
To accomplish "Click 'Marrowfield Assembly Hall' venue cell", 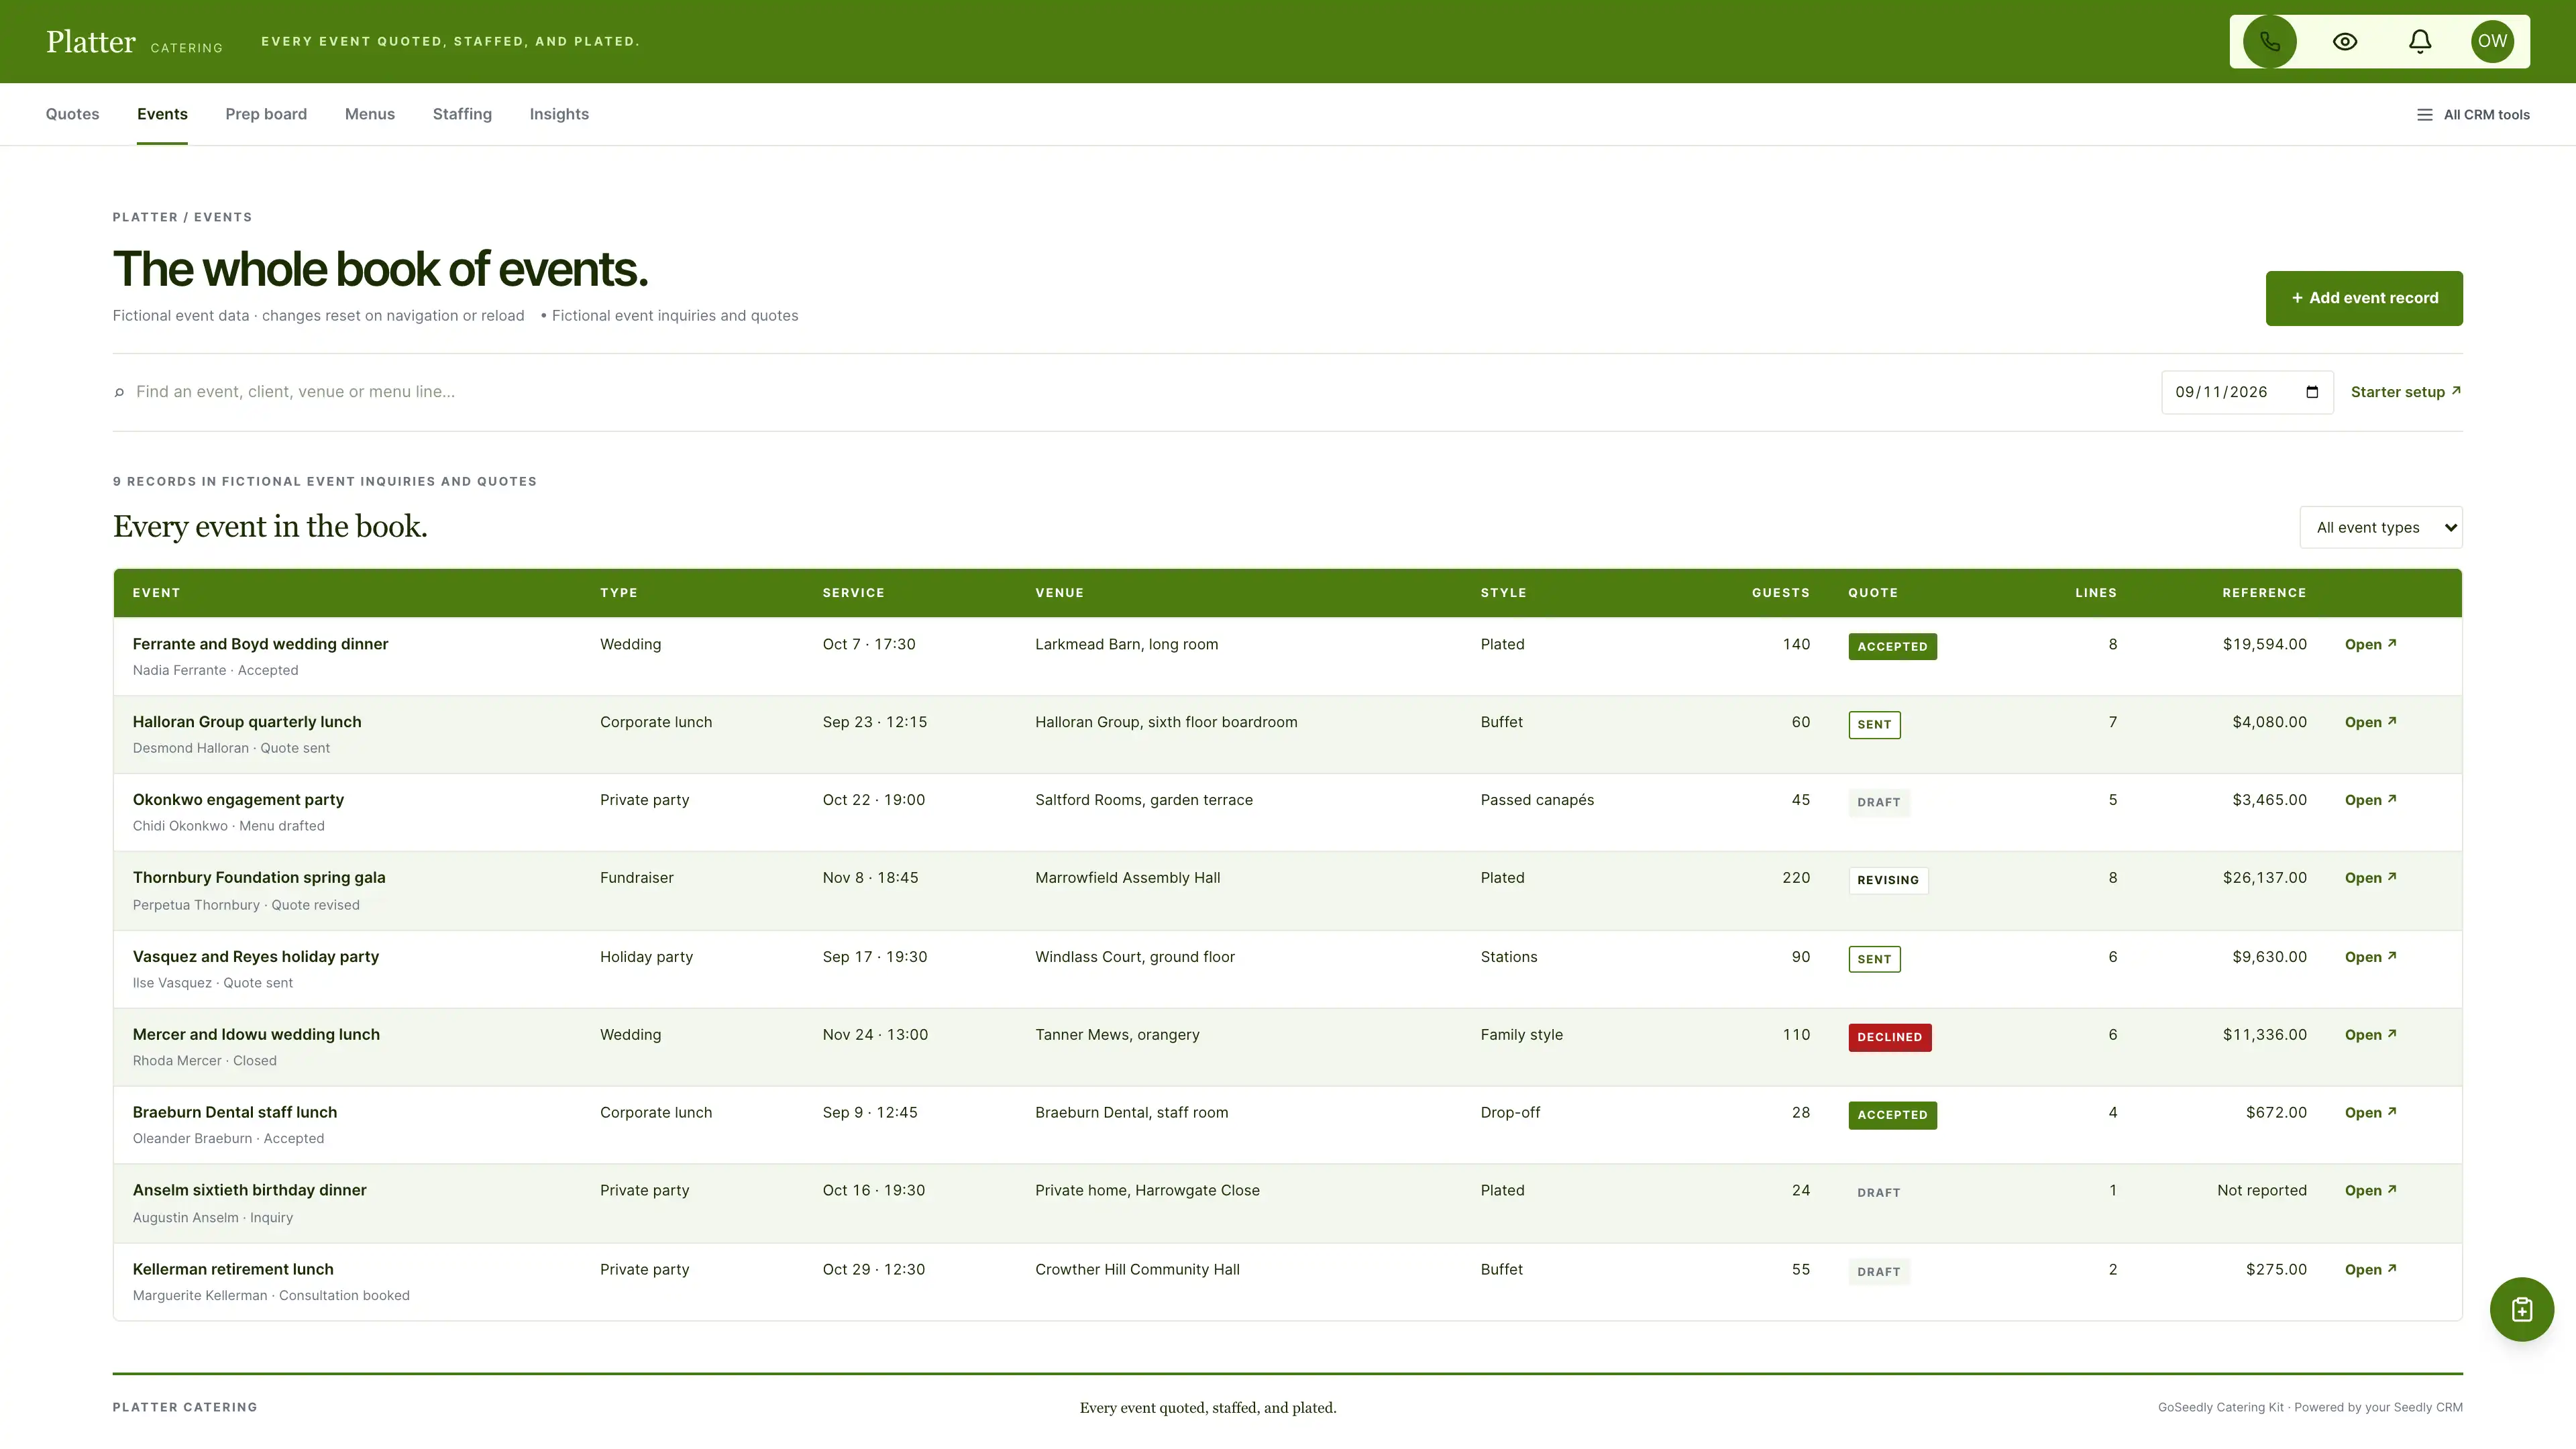I will (1127, 878).
